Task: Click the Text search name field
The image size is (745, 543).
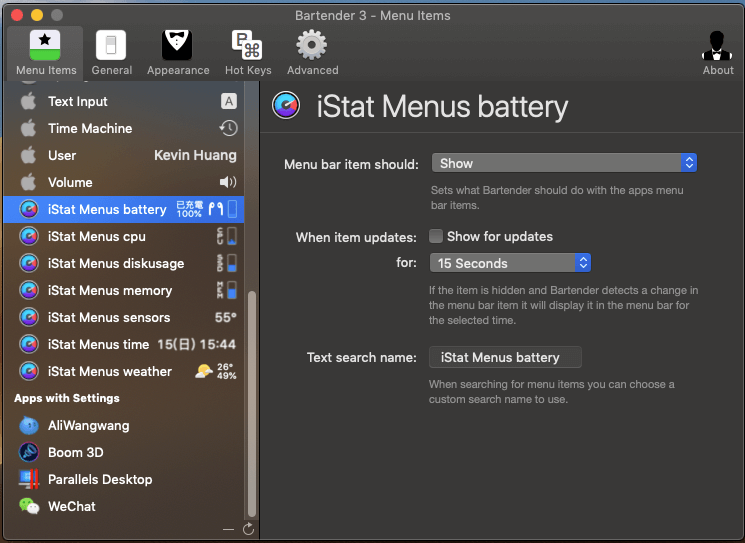Action: pos(505,357)
